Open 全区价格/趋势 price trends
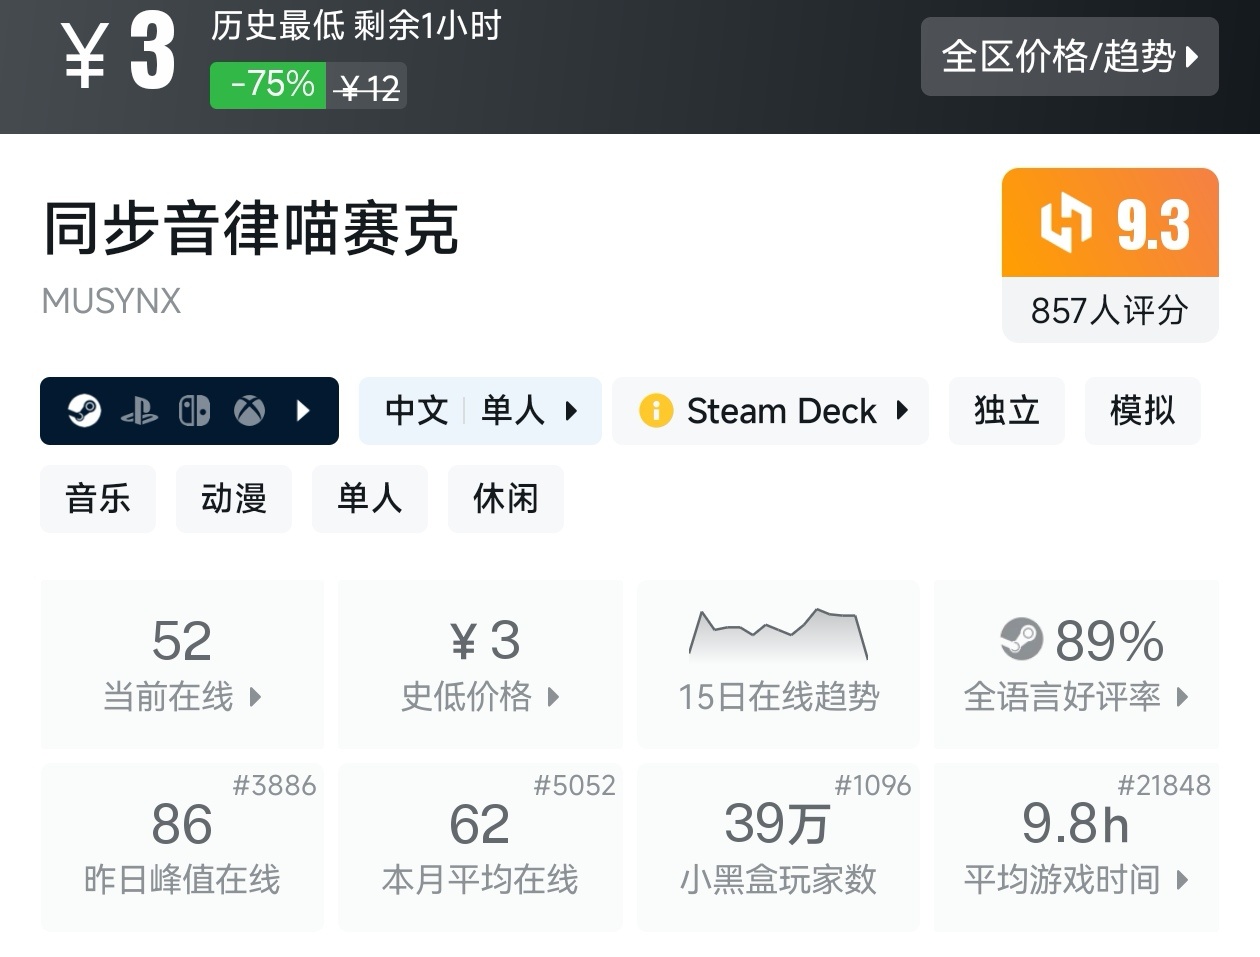The image size is (1260, 957). [x=1069, y=57]
